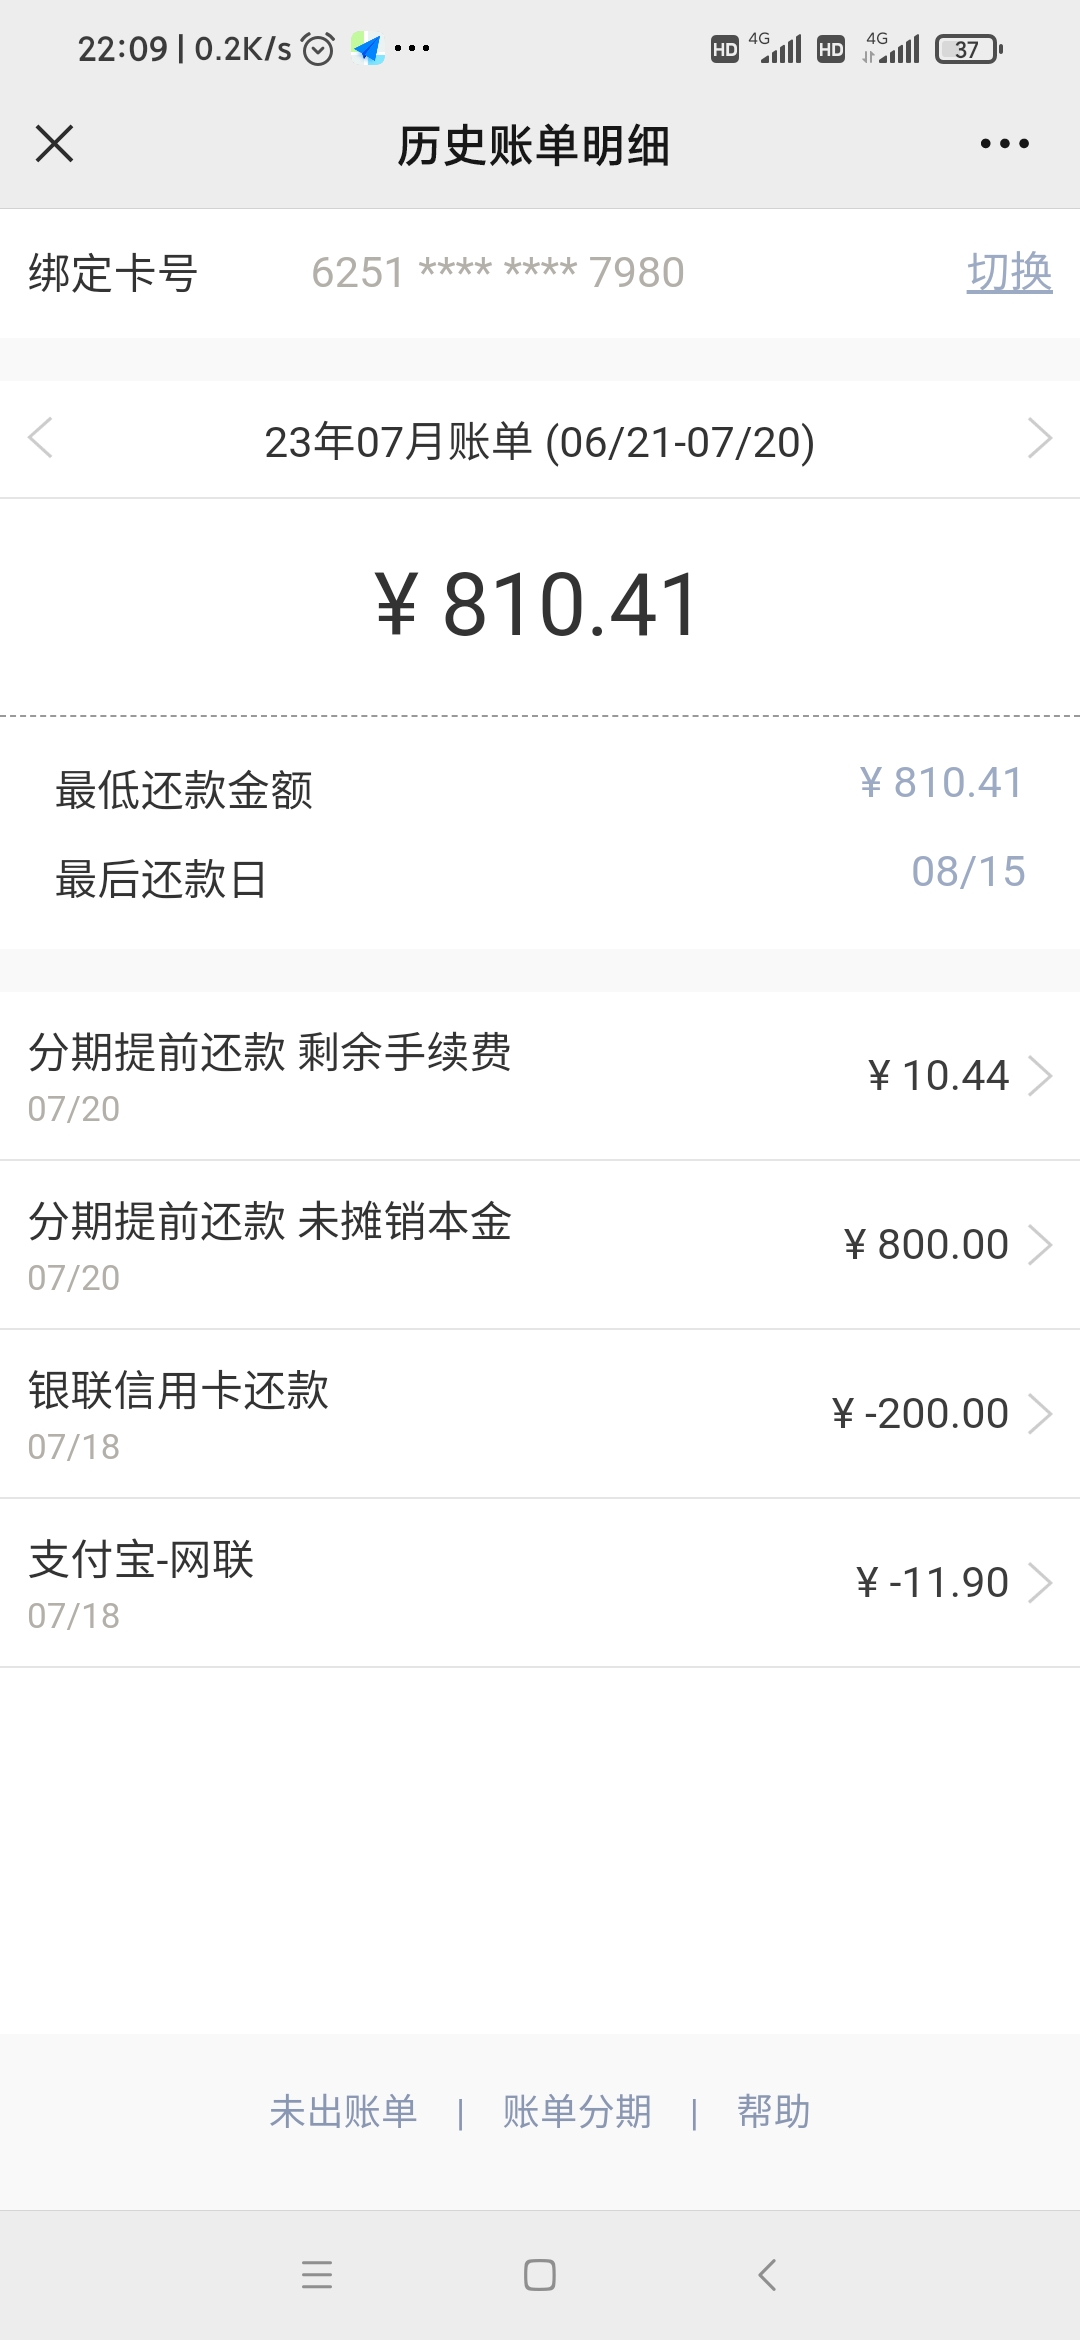Open 账单分期 installment link
1080x2340 pixels.
(577, 2112)
